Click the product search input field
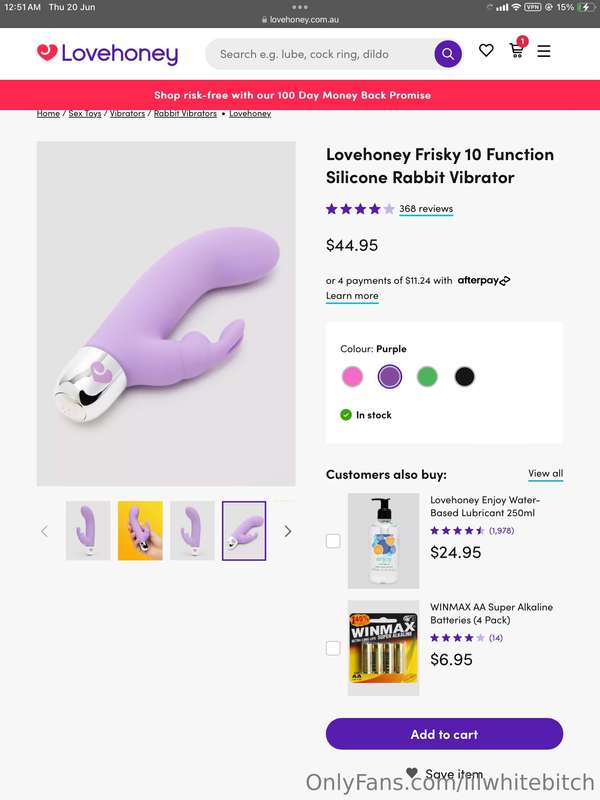This screenshot has width=600, height=800. point(319,54)
